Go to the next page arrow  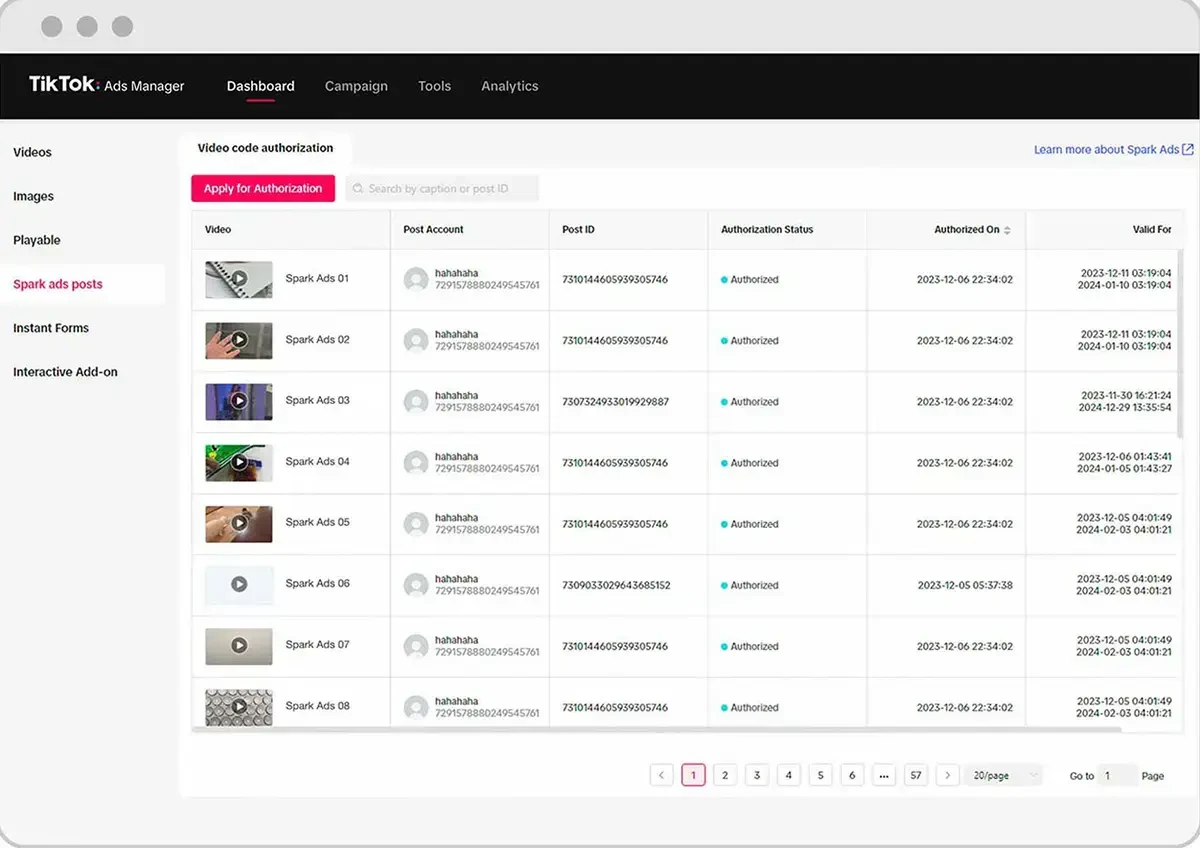click(x=948, y=775)
